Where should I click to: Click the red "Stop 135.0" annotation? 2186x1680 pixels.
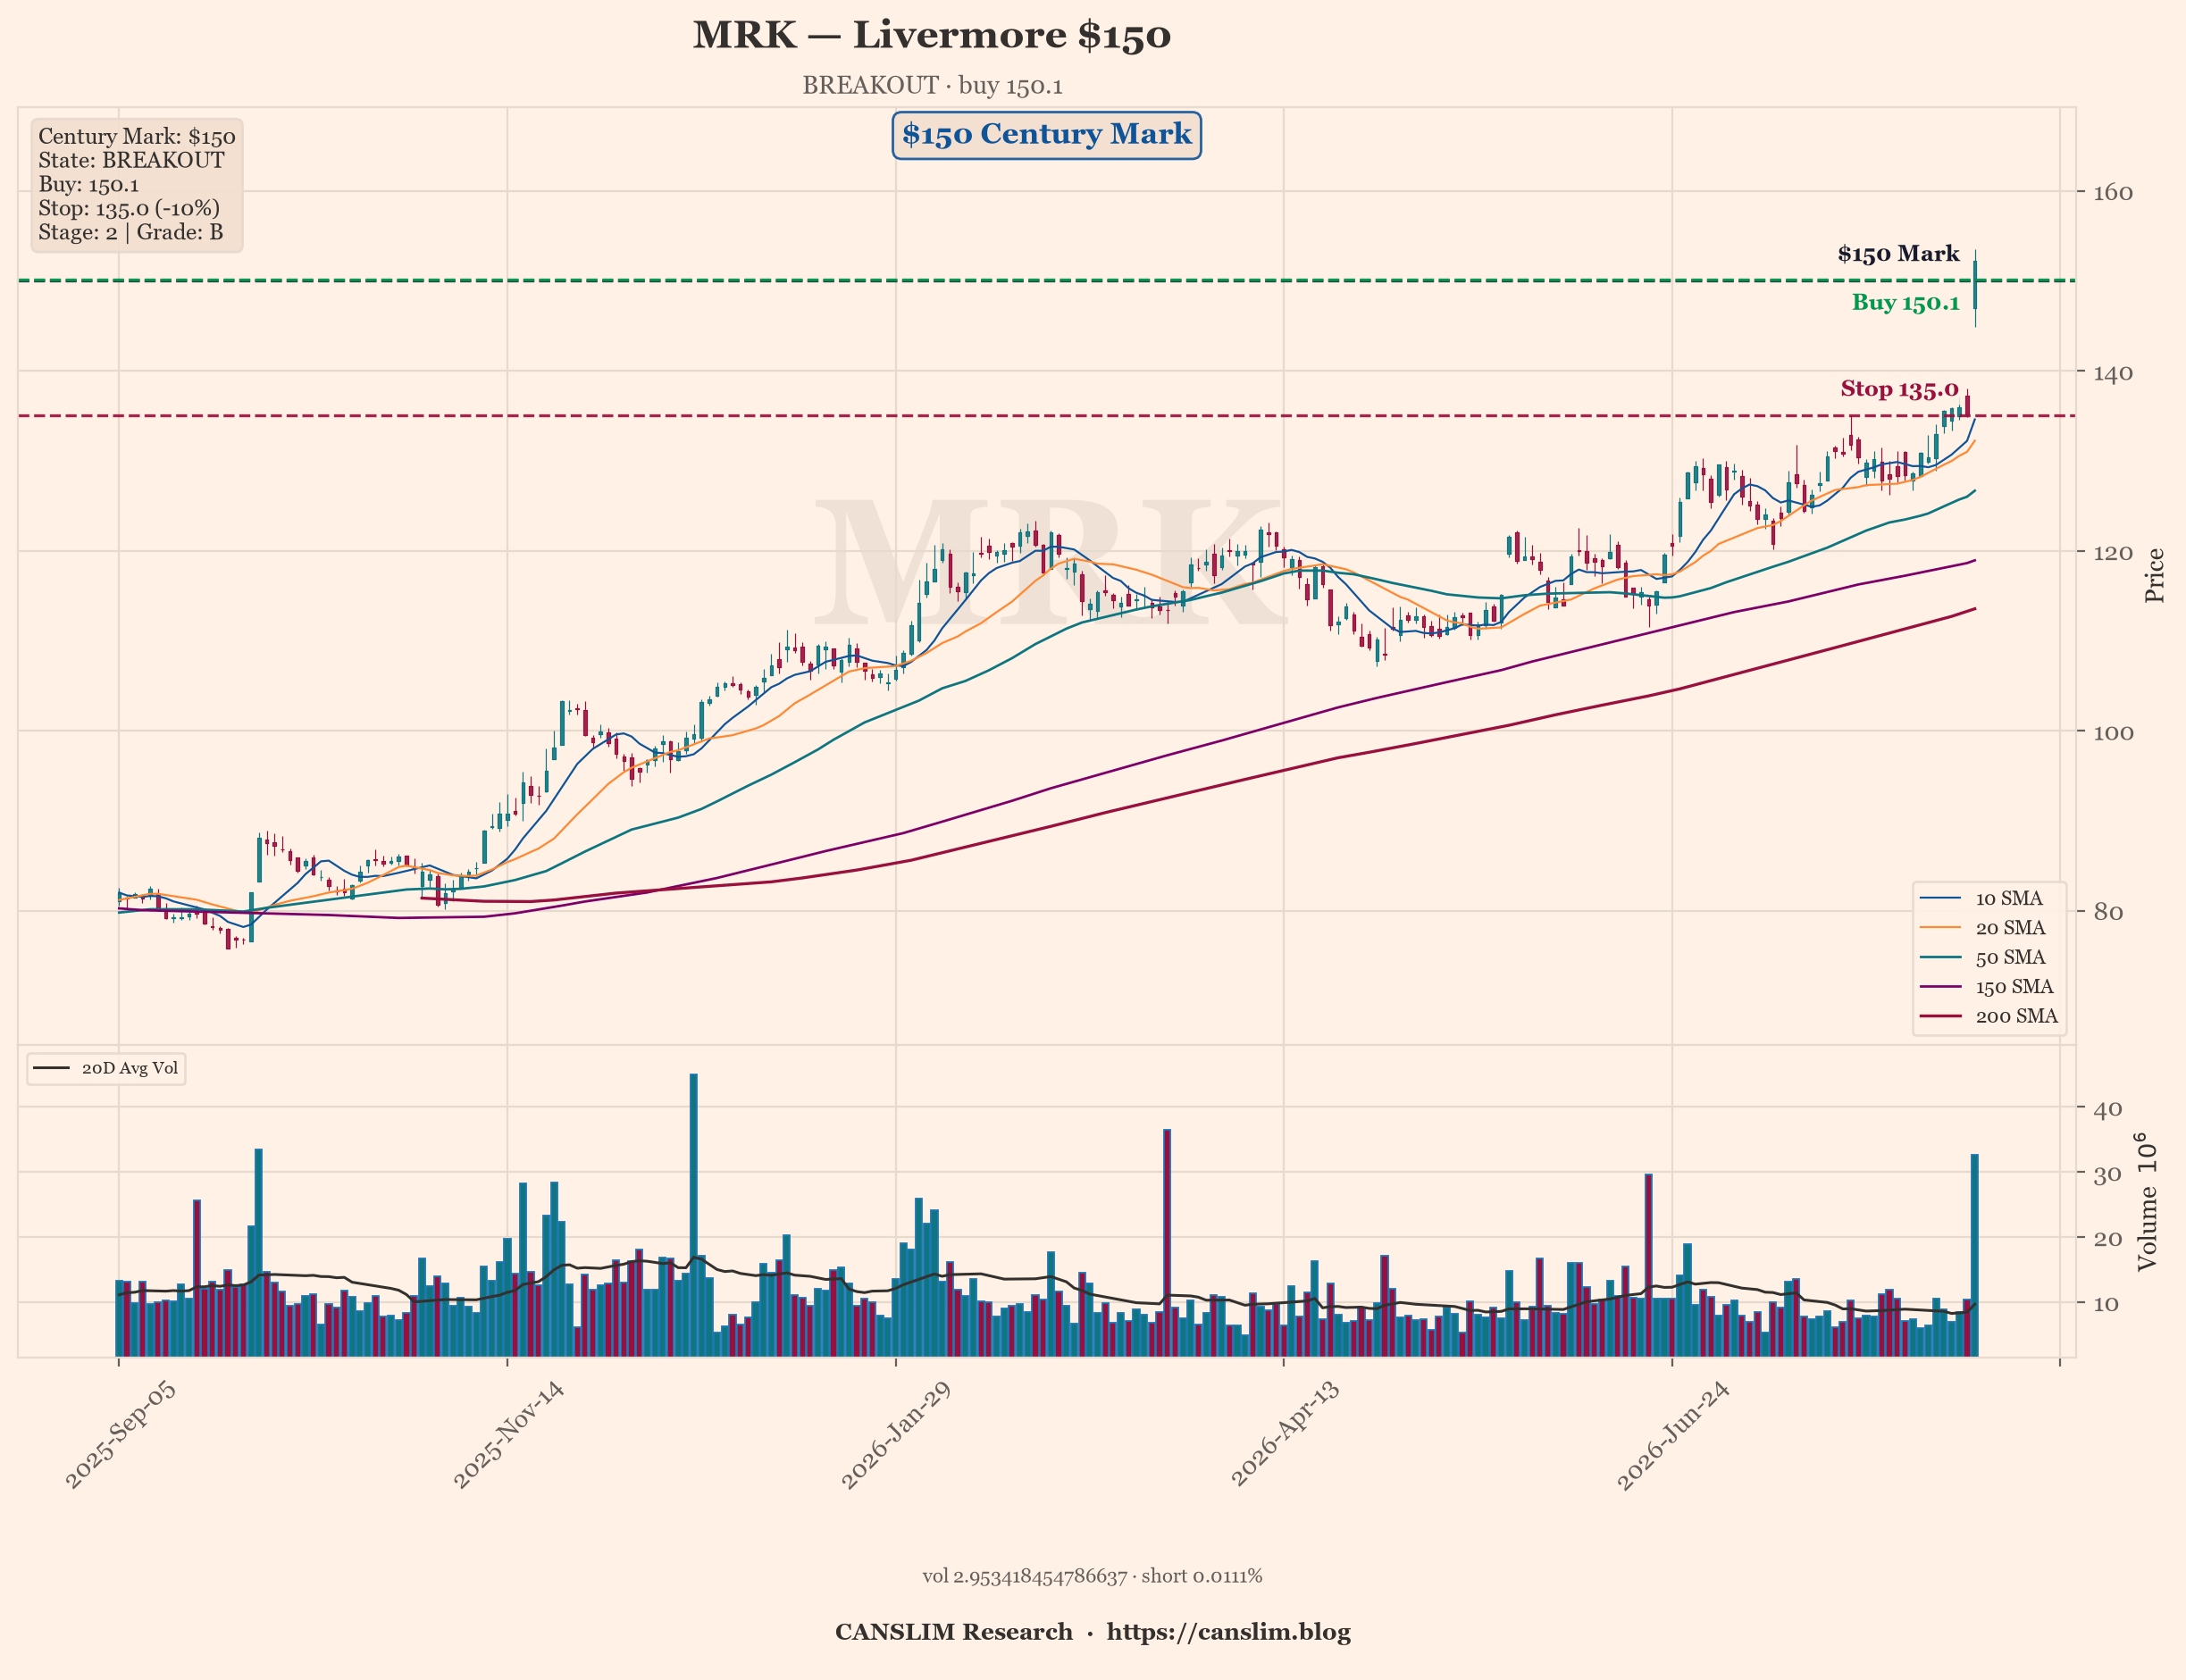[1899, 389]
